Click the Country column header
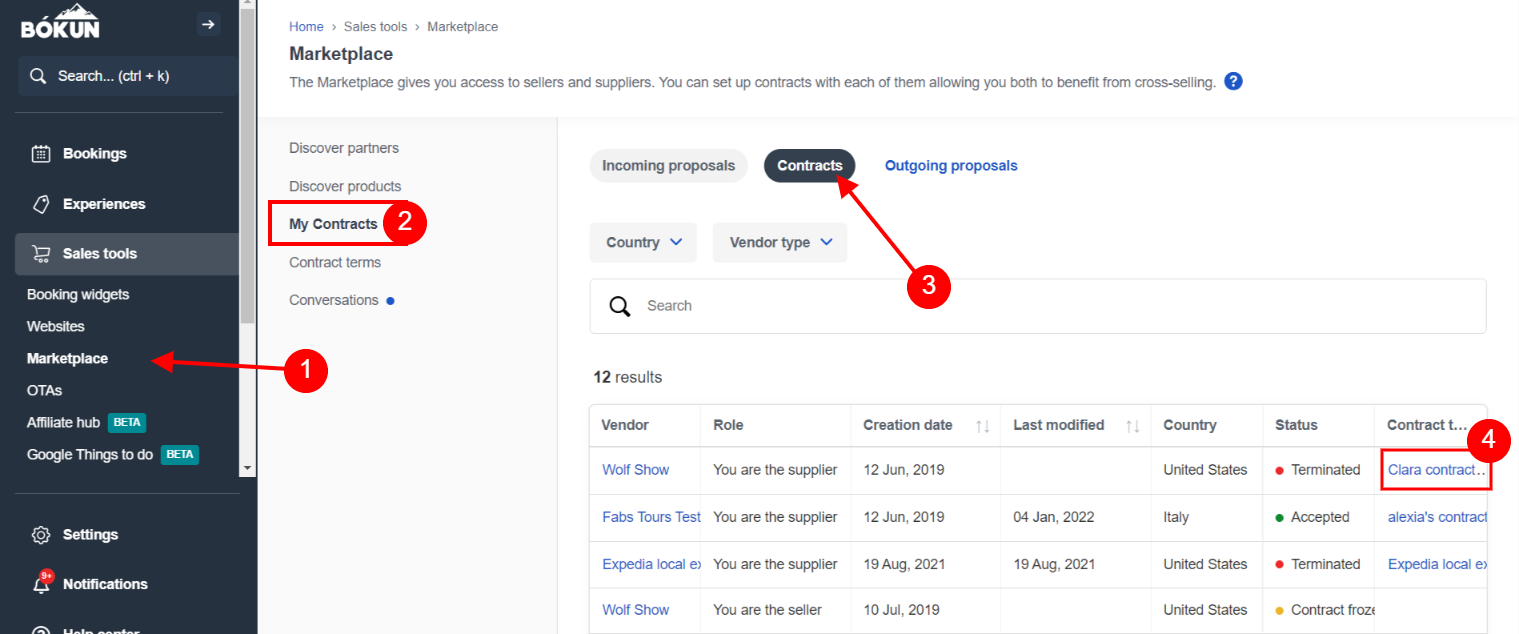Screen dimensions: 1519x634 tap(1190, 425)
